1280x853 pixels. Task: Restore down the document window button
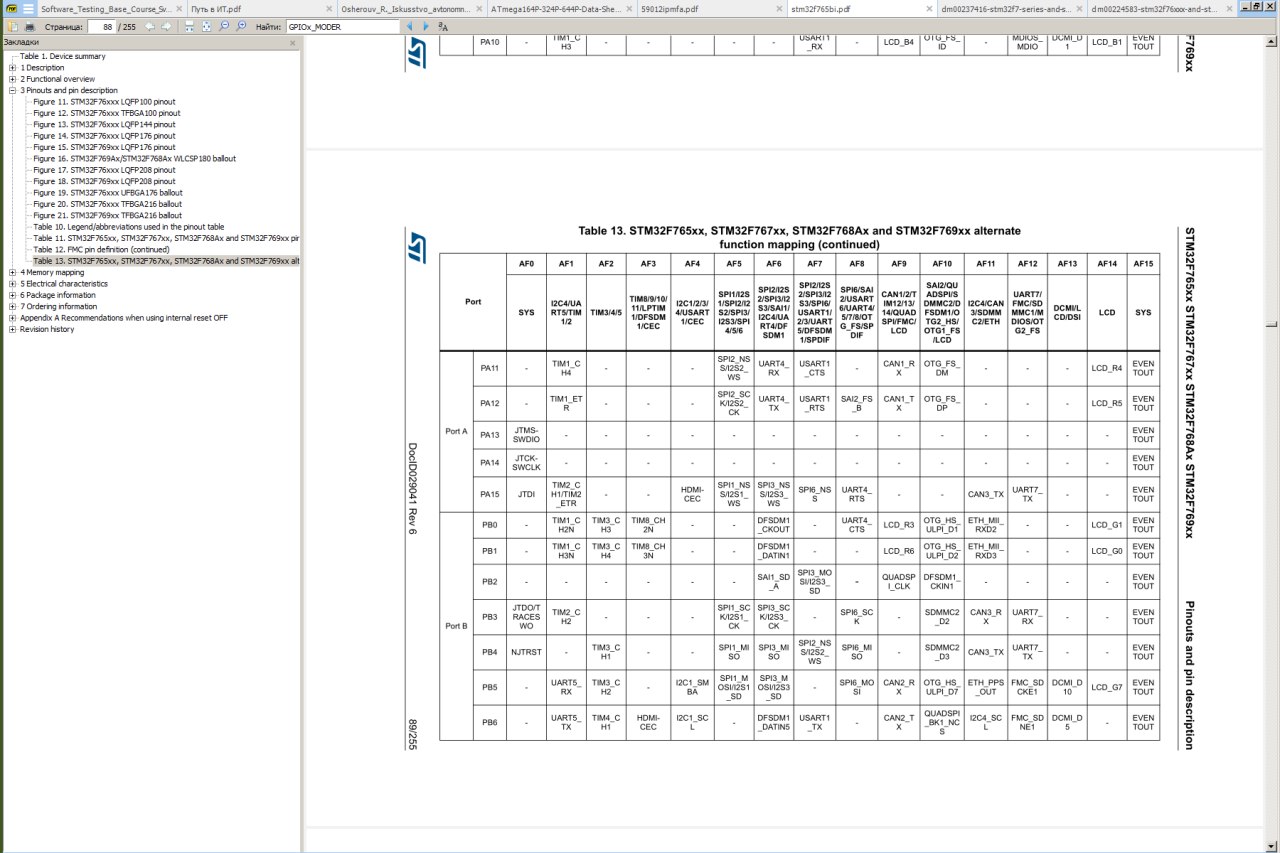(x=1256, y=8)
